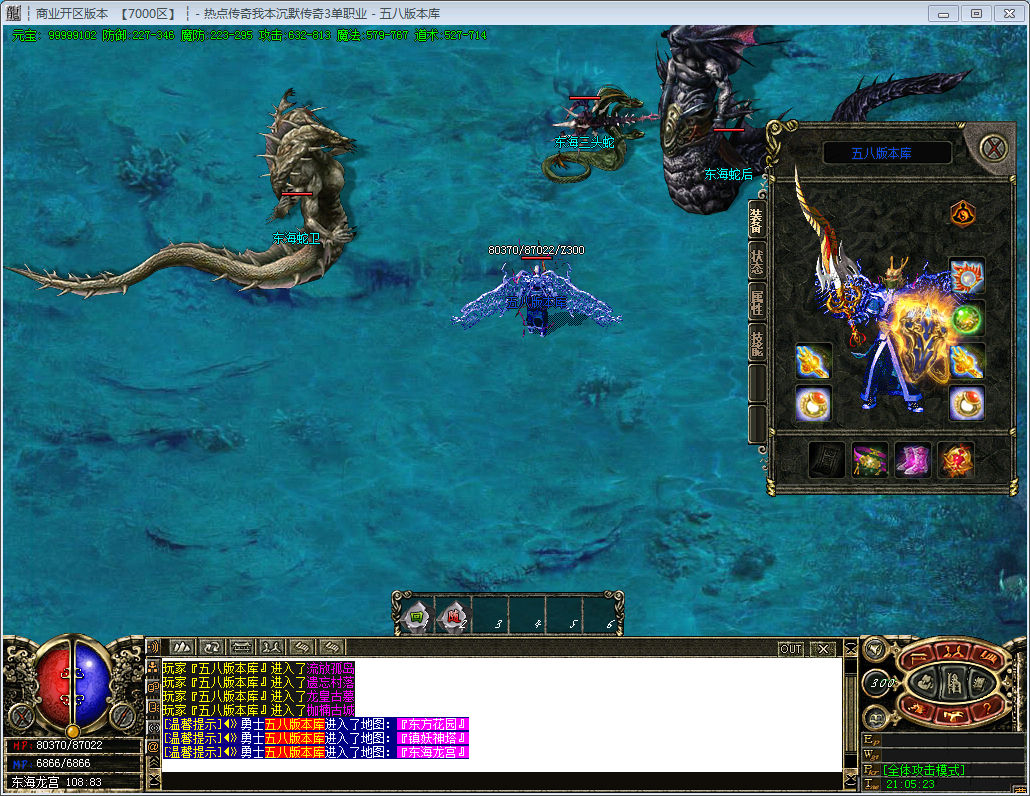
Task: Click the 全体攻击模式 attack mode label
Action: pyautogui.click(x=923, y=770)
